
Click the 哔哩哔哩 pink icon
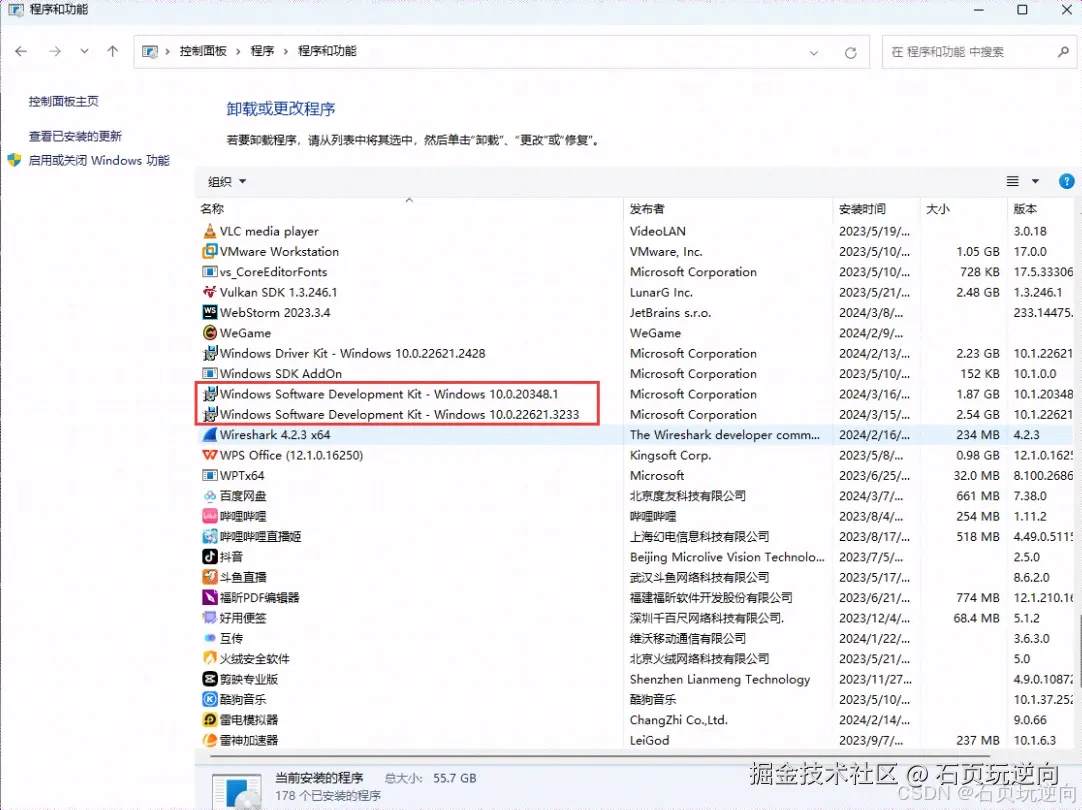click(x=210, y=516)
